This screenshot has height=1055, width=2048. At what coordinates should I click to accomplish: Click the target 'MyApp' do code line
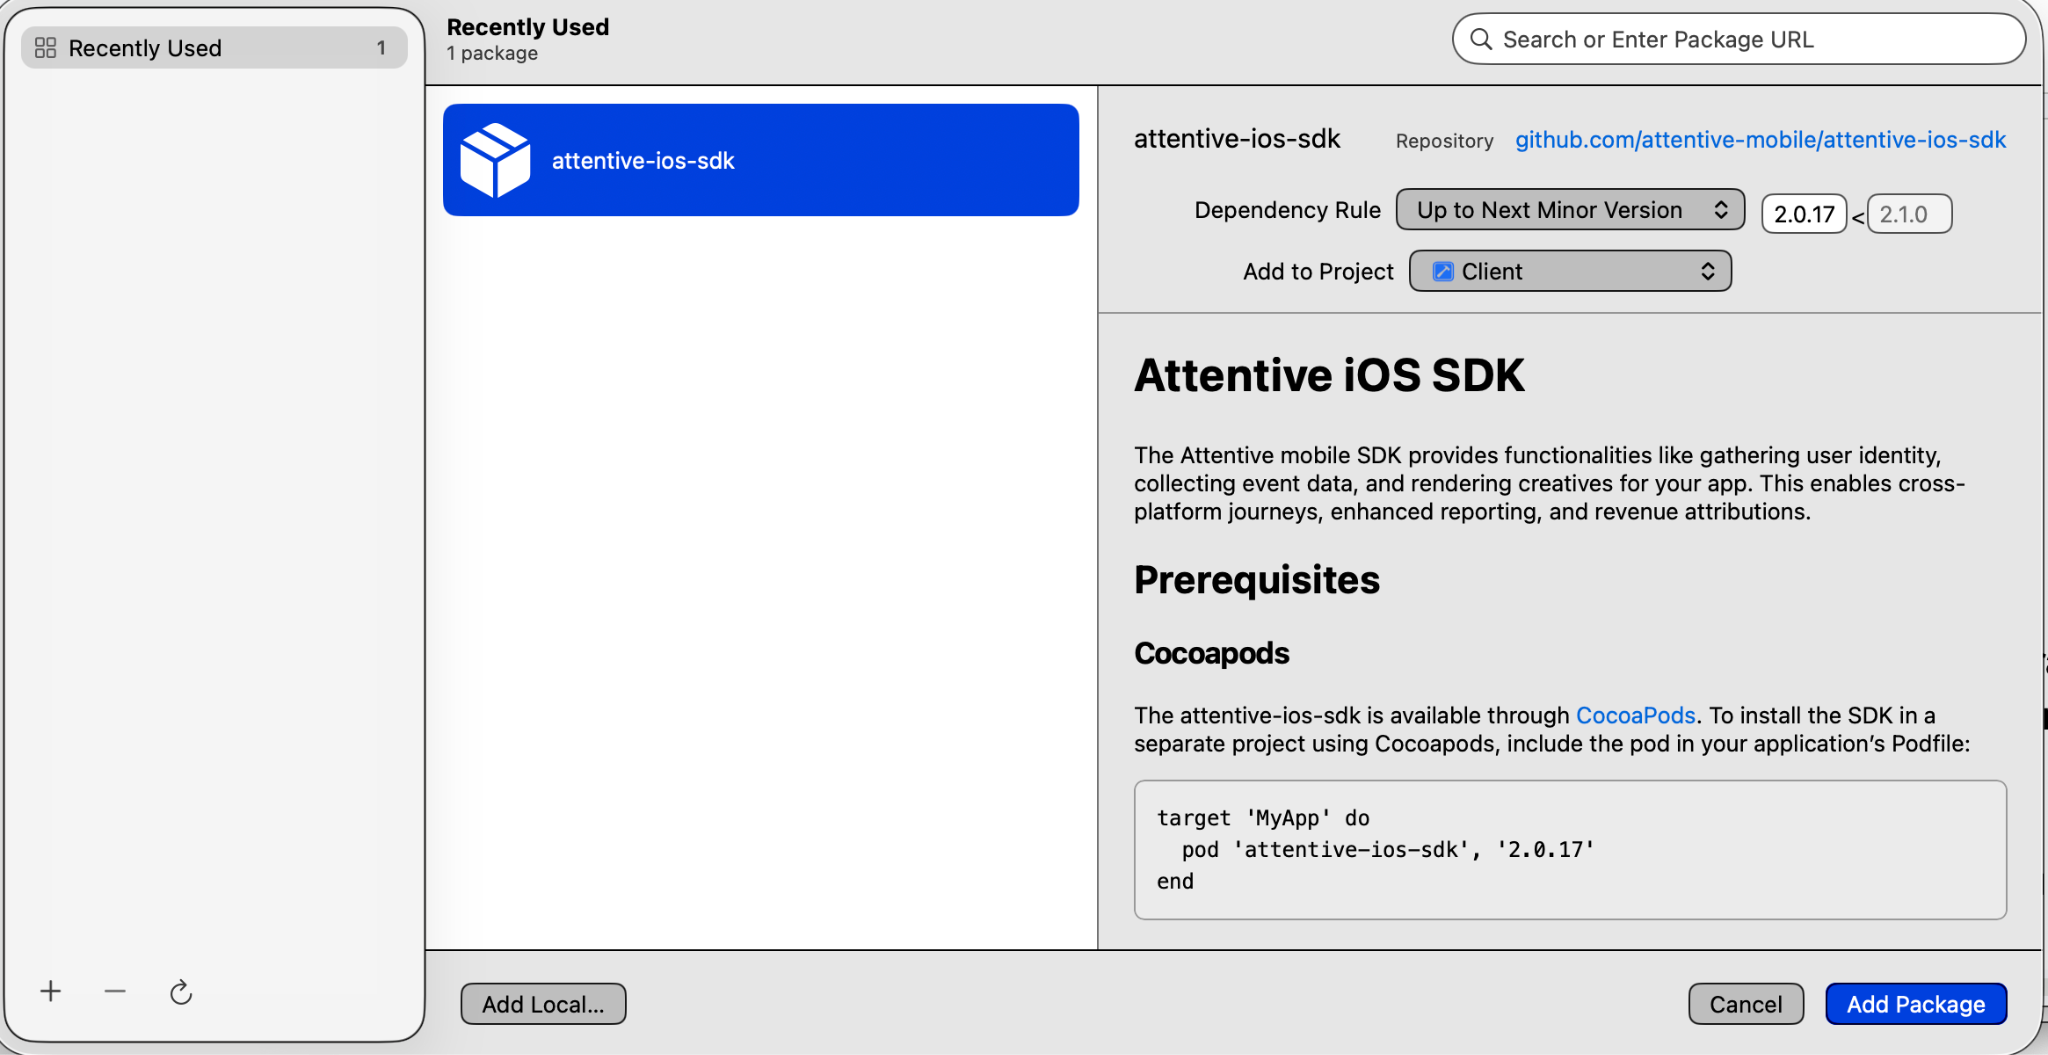pyautogui.click(x=1263, y=817)
